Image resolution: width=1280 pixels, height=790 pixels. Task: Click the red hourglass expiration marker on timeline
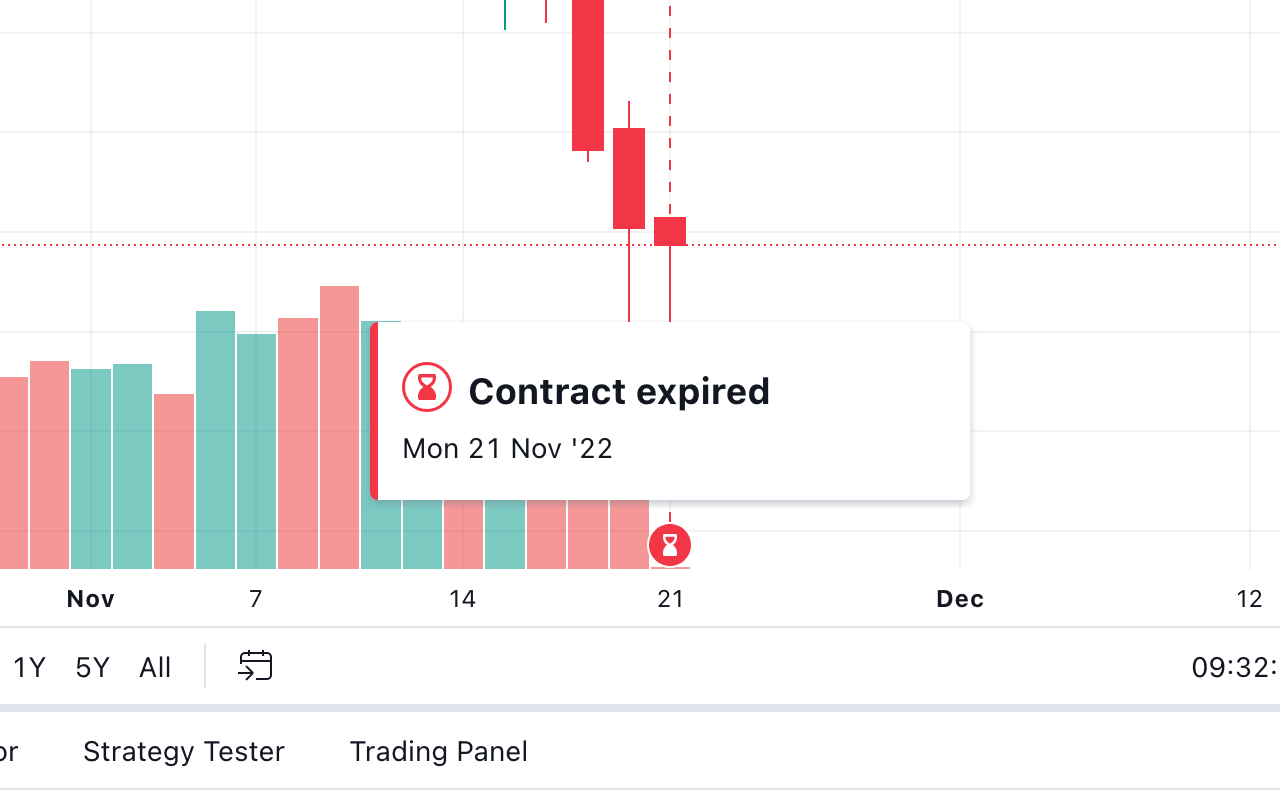[x=670, y=545]
